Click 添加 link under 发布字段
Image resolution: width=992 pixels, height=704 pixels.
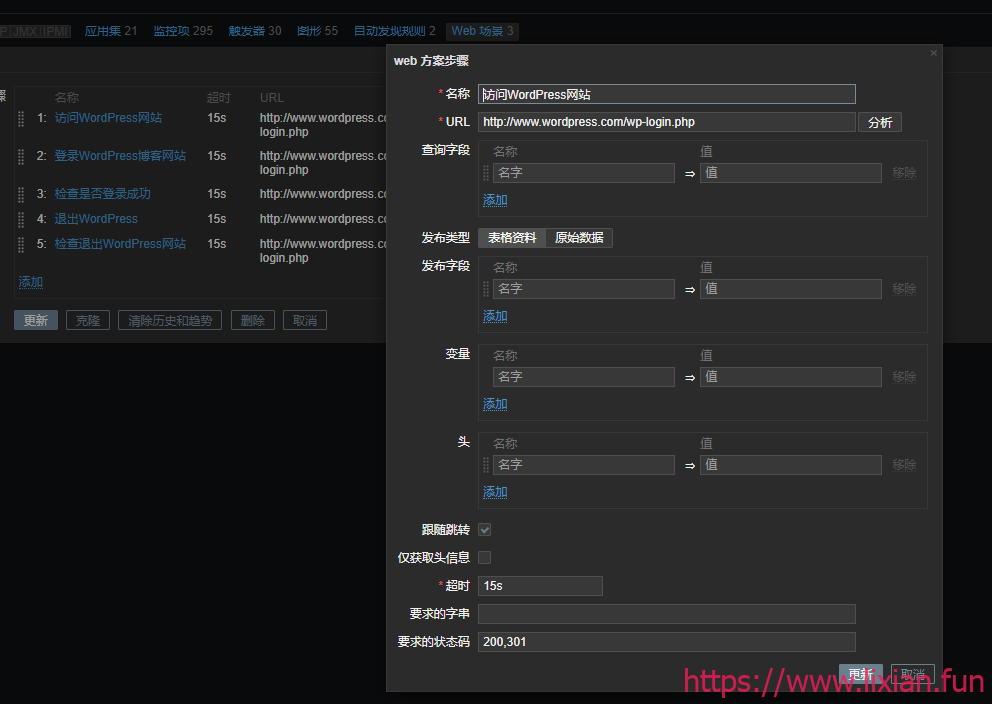(495, 316)
